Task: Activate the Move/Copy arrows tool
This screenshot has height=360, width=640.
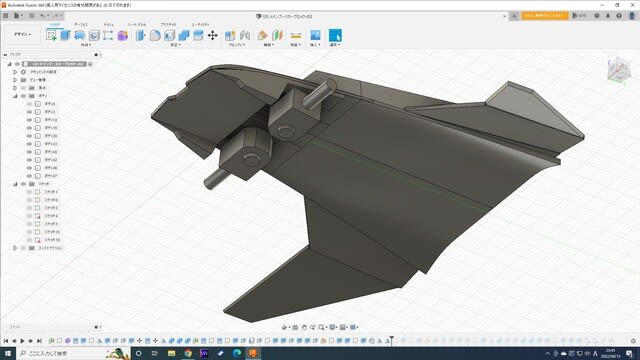Action: pyautogui.click(x=213, y=36)
